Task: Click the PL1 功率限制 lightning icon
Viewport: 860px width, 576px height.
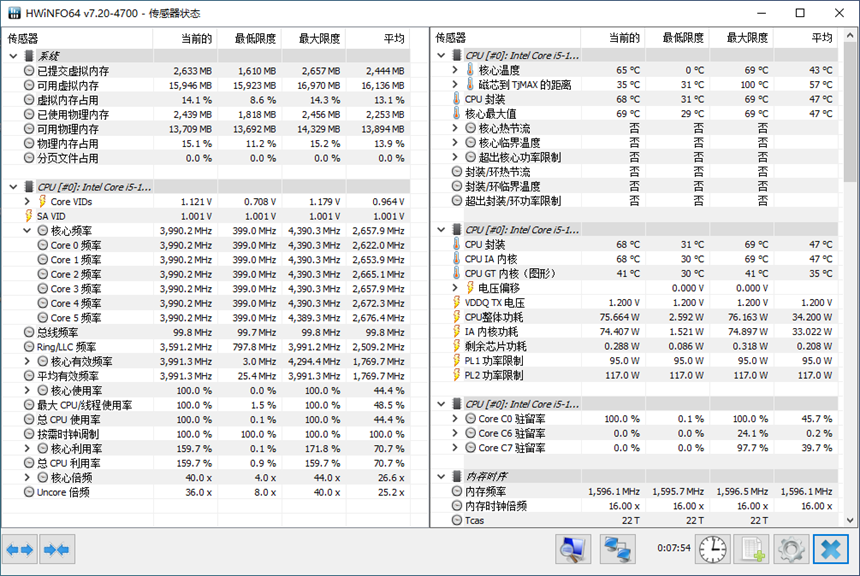Action: (456, 360)
